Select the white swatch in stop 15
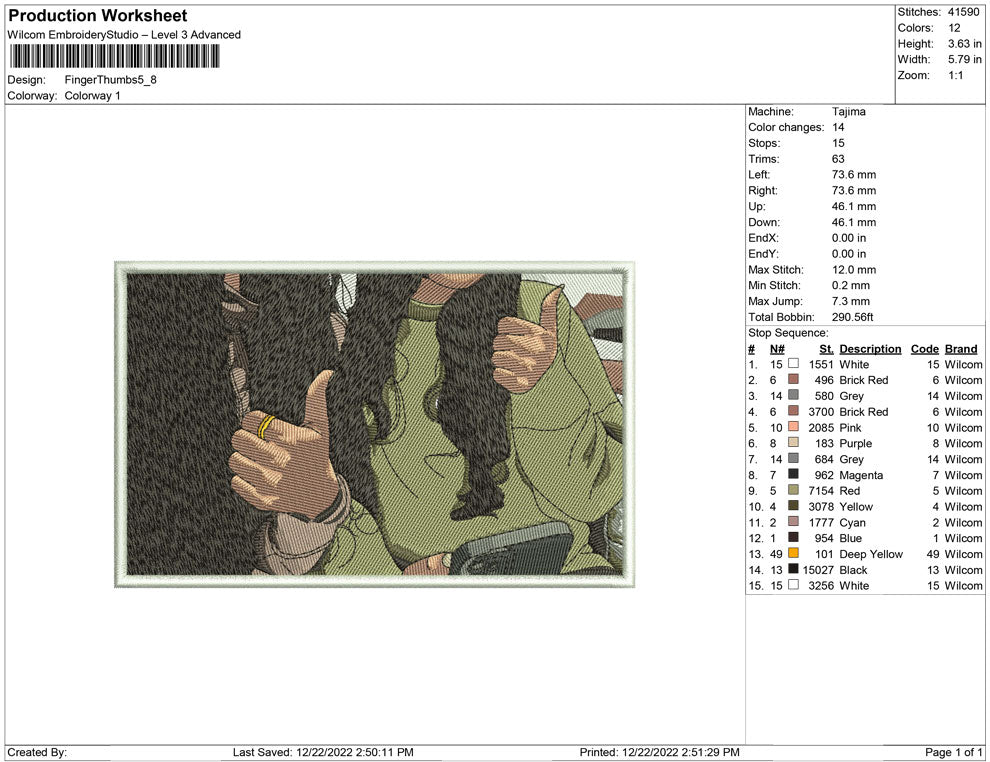The width and height of the screenshot is (990, 762). point(794,585)
